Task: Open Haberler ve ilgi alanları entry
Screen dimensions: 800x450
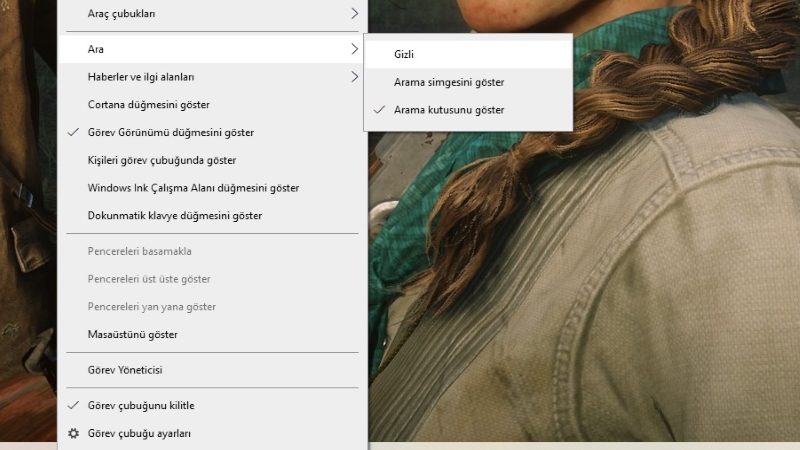Action: click(212, 77)
